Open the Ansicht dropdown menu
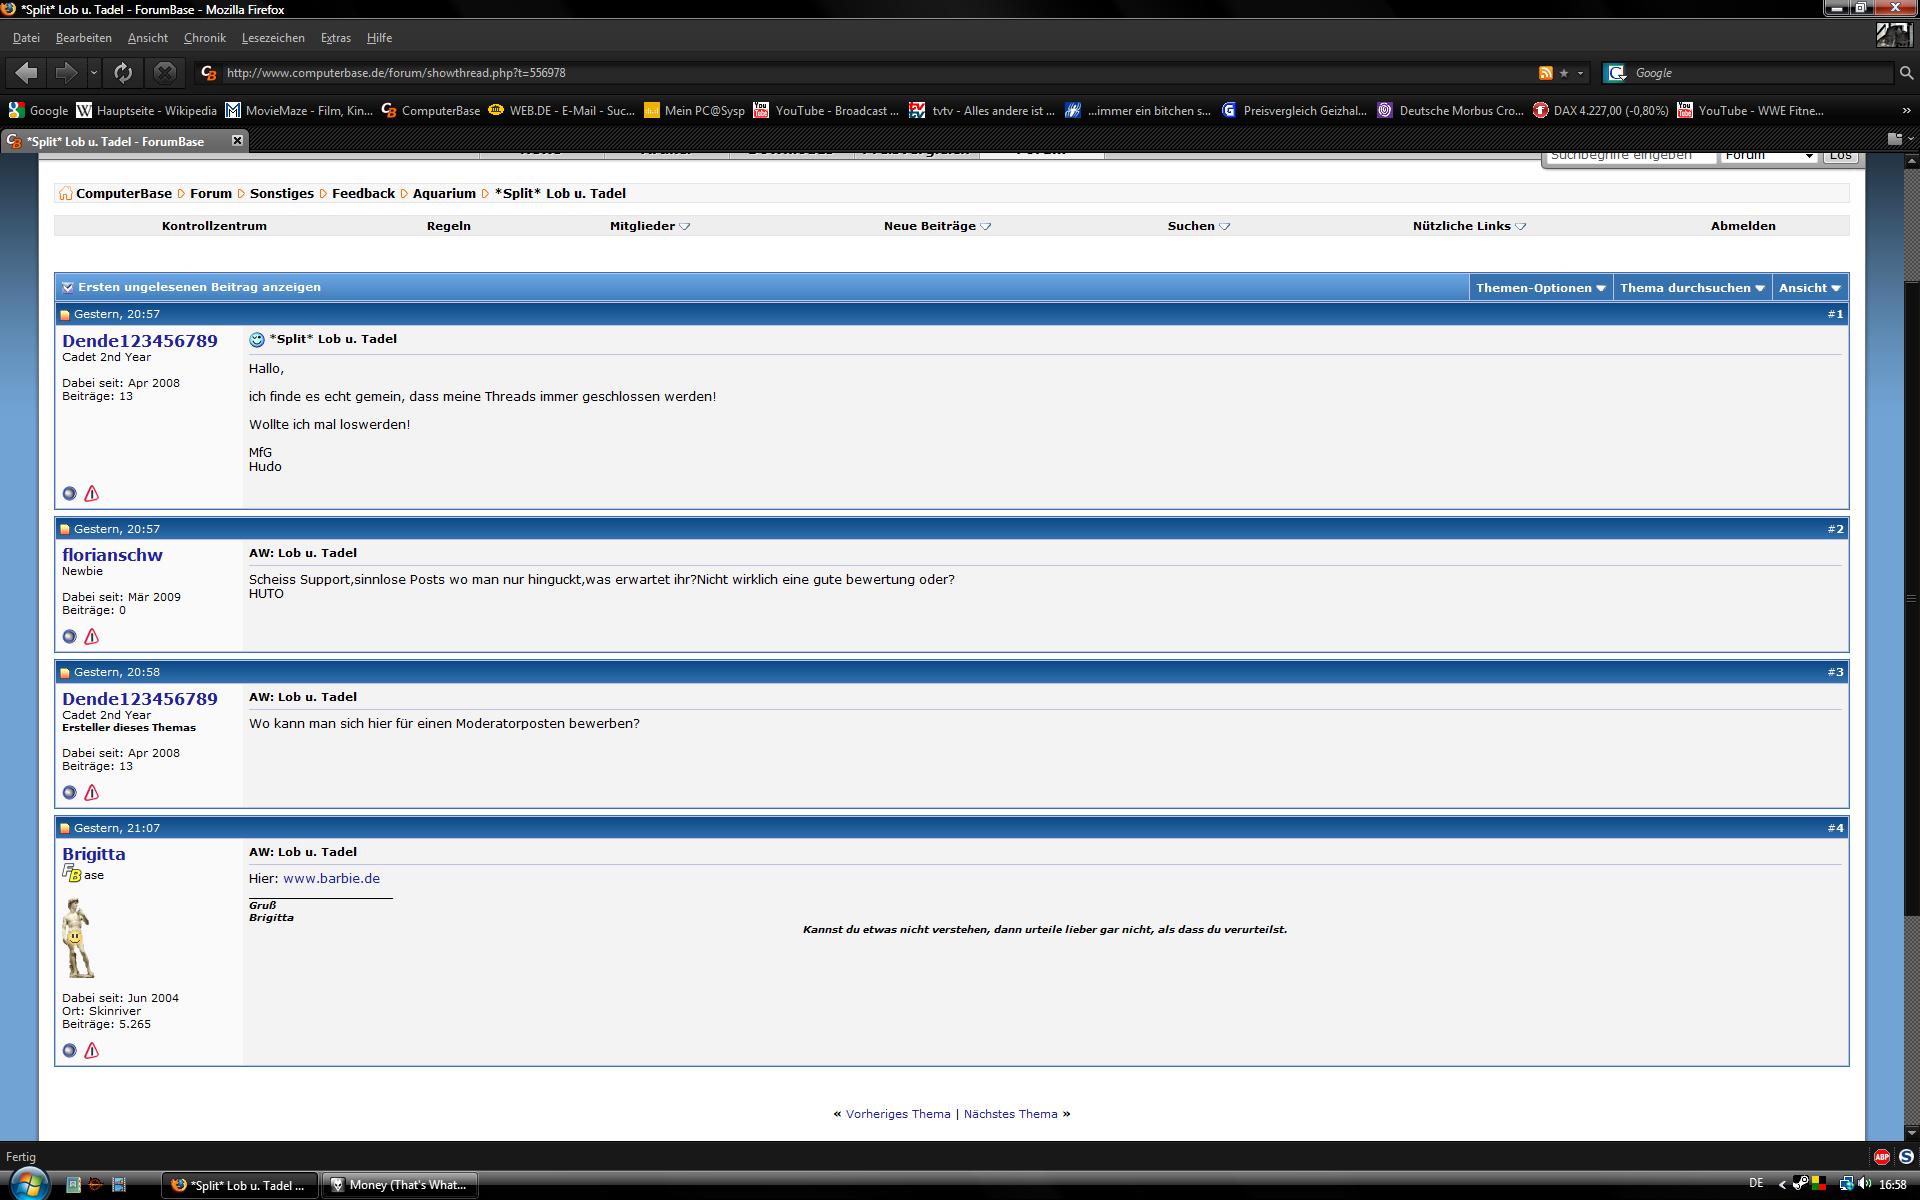The height and width of the screenshot is (1200, 1920). tap(1809, 288)
